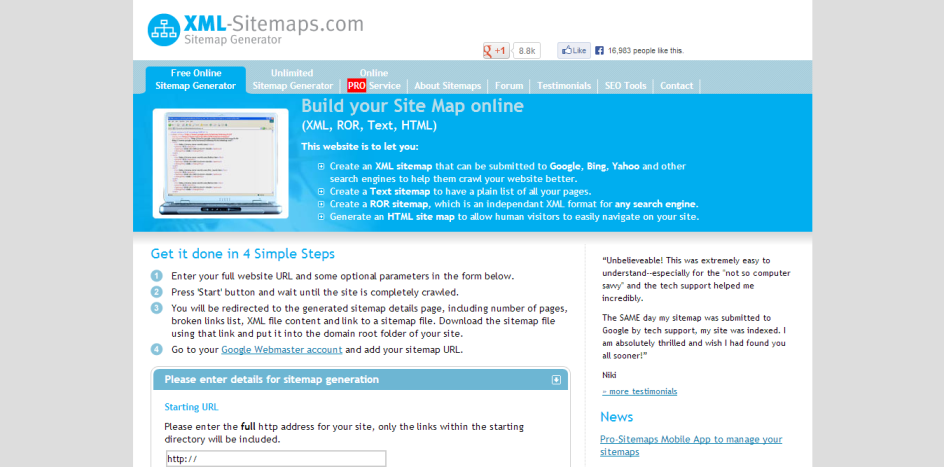Screen dimensions: 944x467
Task: Open Pro-Sitemaps Mobile App news link
Action: pyautogui.click(x=691, y=445)
